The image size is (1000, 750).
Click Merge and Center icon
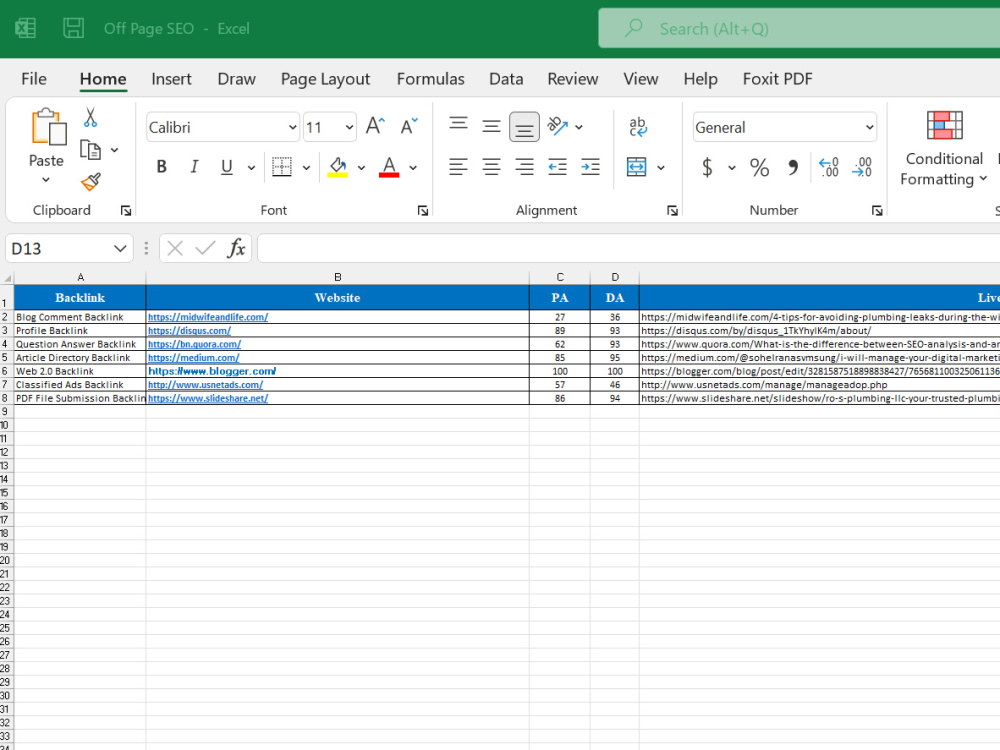coord(636,167)
